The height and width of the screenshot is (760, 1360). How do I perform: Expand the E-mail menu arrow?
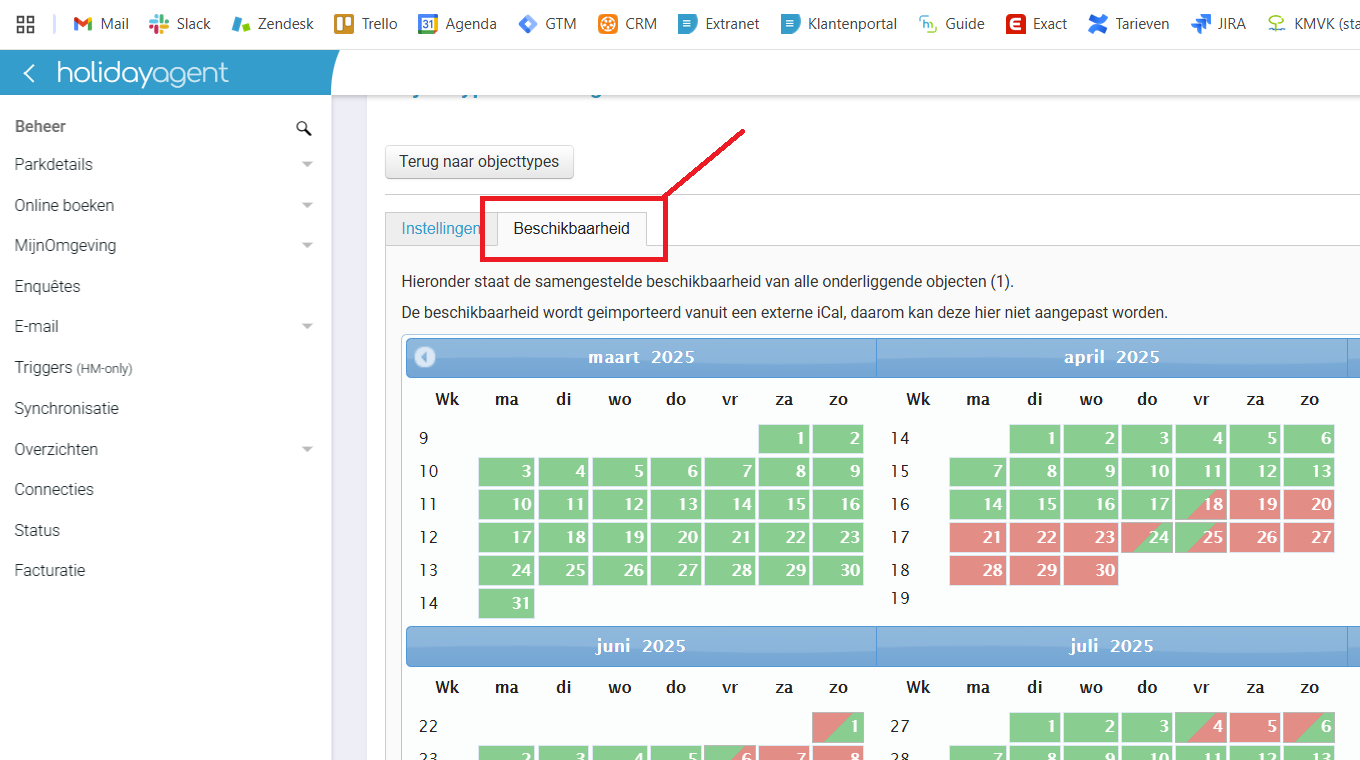[307, 327]
